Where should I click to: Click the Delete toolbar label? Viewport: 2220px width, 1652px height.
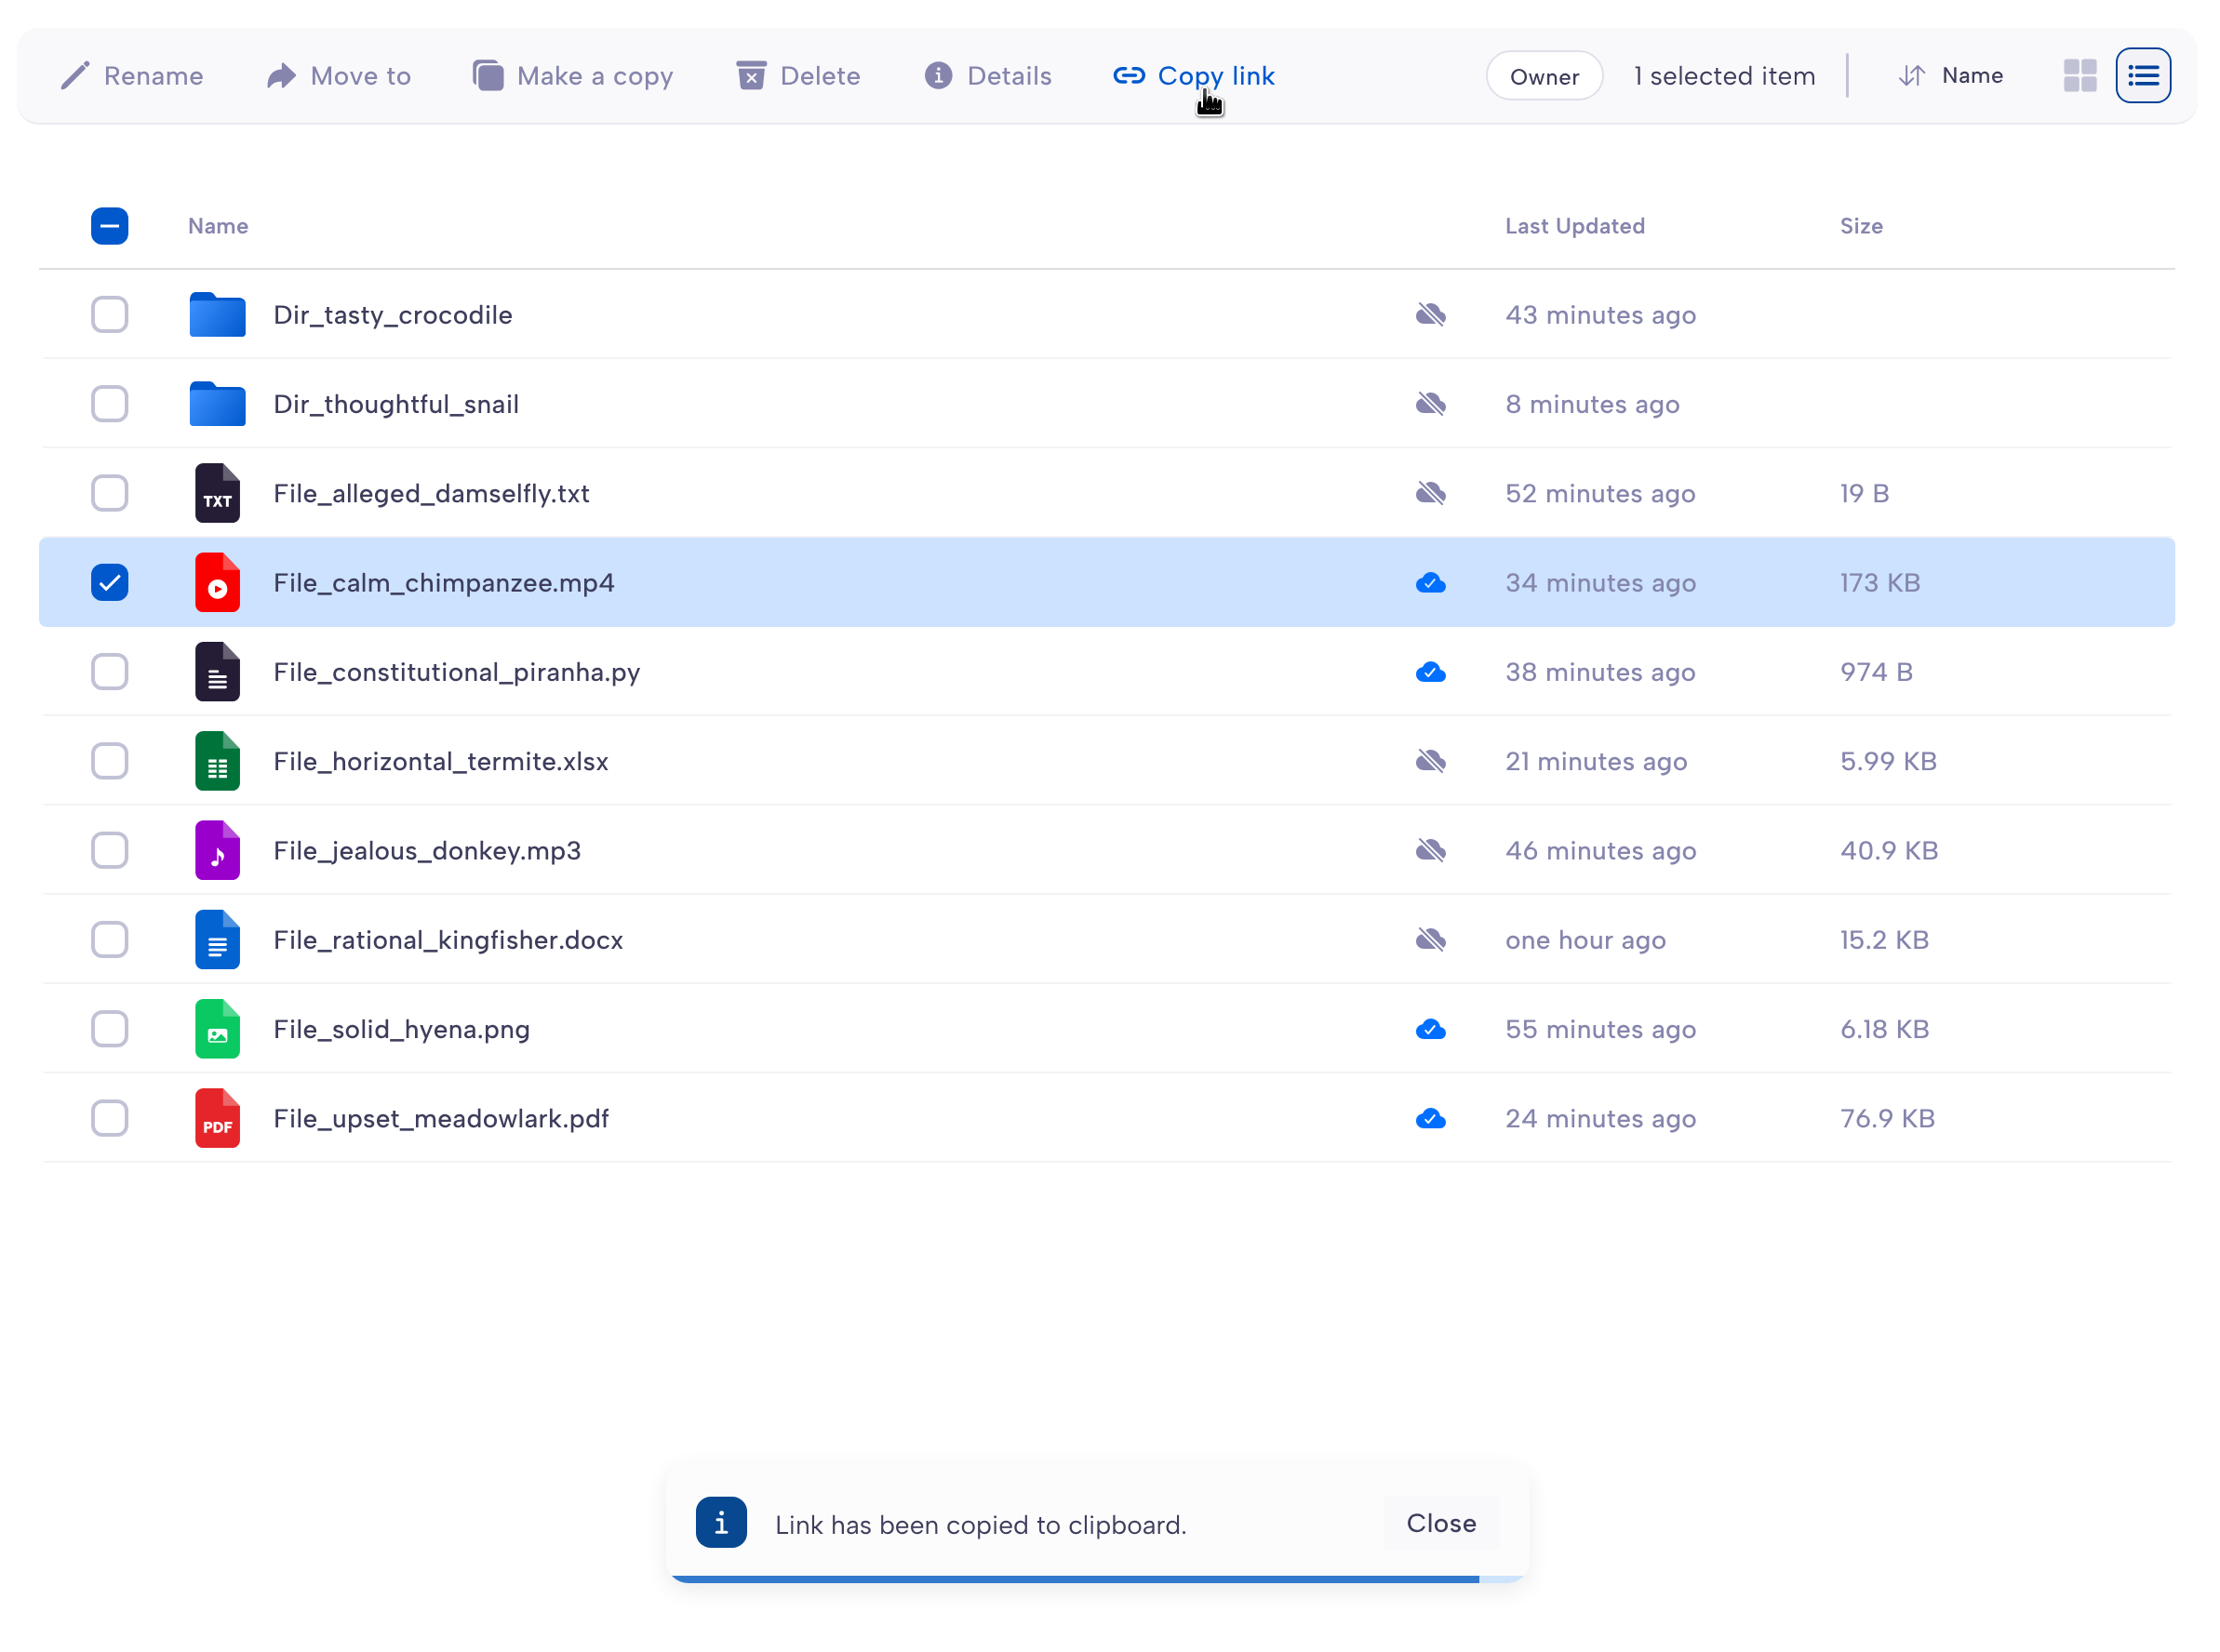pyautogui.click(x=820, y=76)
